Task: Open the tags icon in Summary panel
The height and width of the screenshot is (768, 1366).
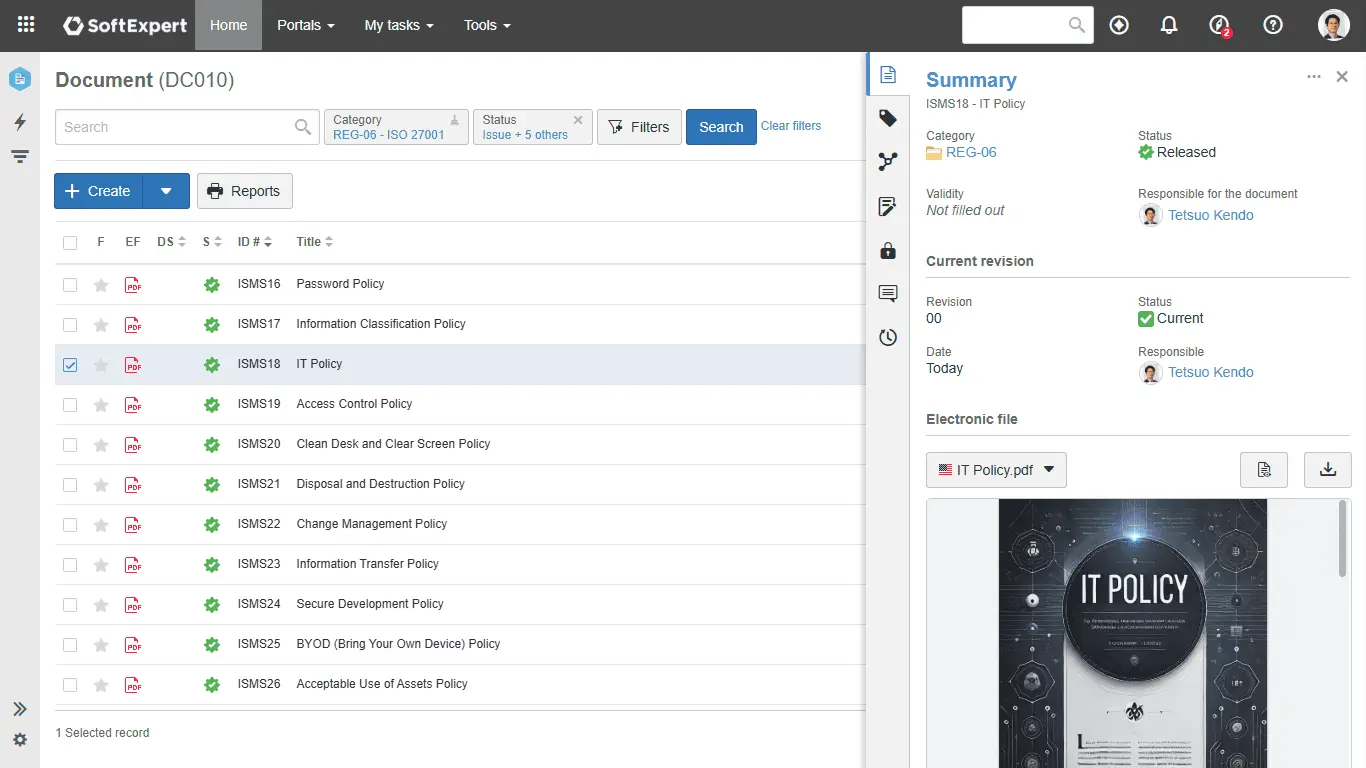Action: 888,118
